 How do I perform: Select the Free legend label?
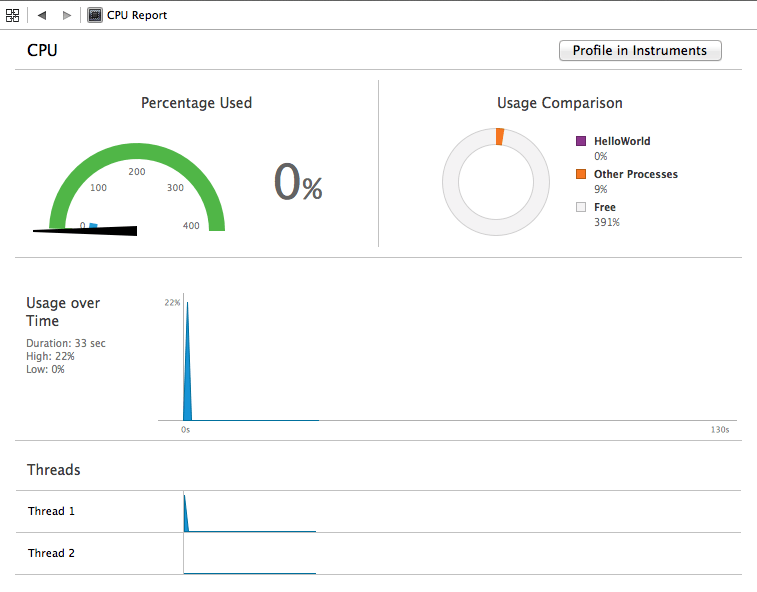click(x=604, y=207)
